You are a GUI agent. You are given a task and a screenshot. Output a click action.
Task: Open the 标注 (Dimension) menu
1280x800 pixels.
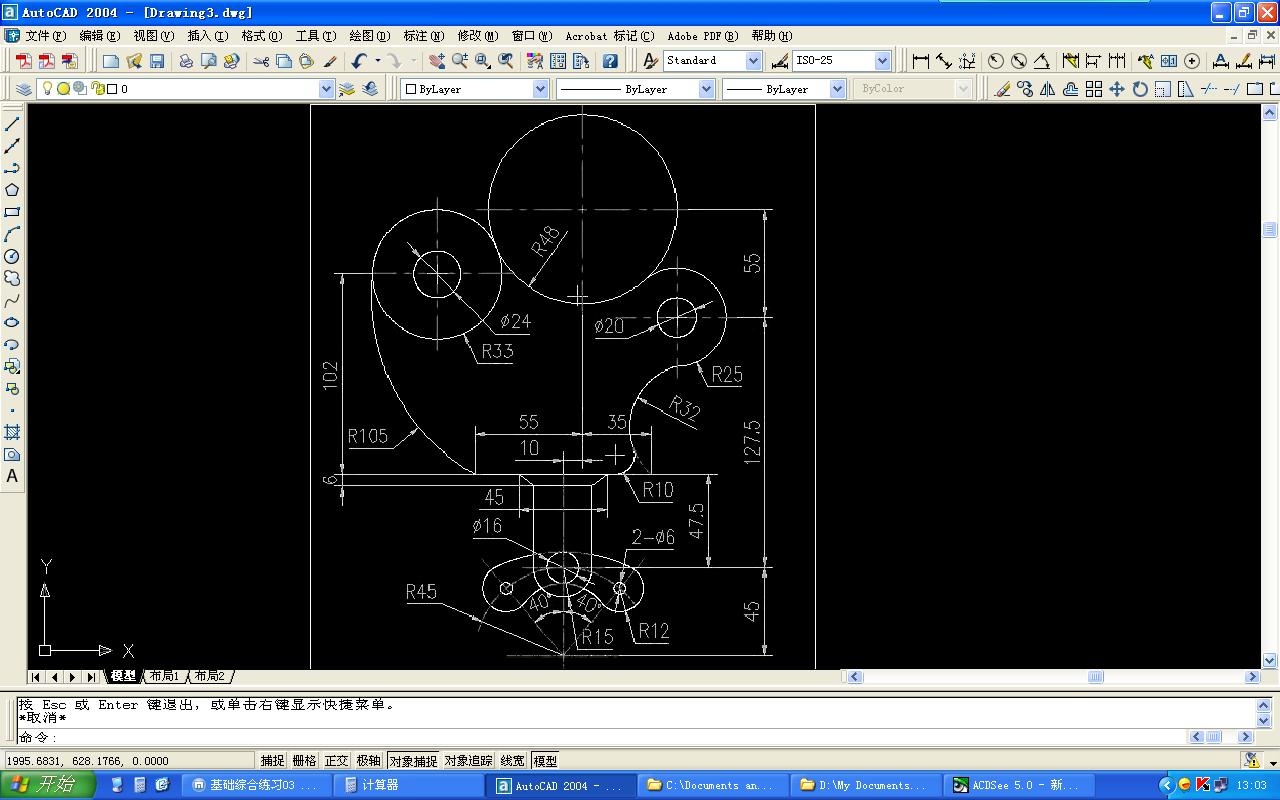(423, 36)
